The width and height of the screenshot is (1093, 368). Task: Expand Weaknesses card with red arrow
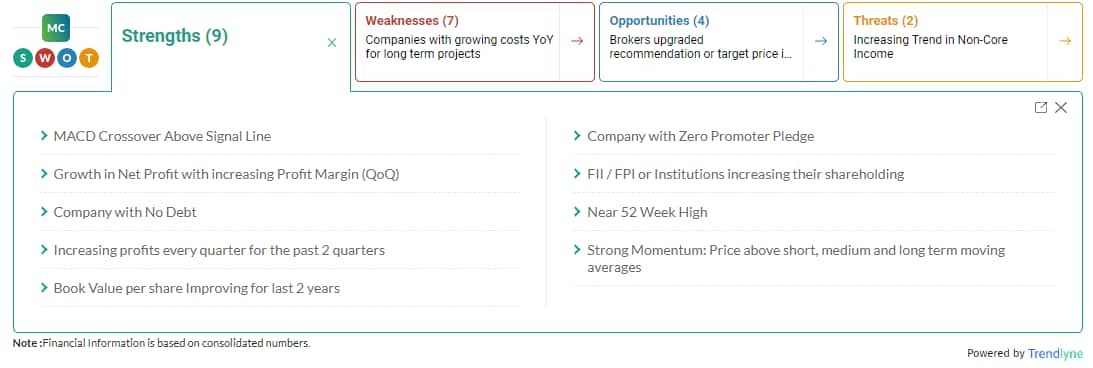pos(576,41)
